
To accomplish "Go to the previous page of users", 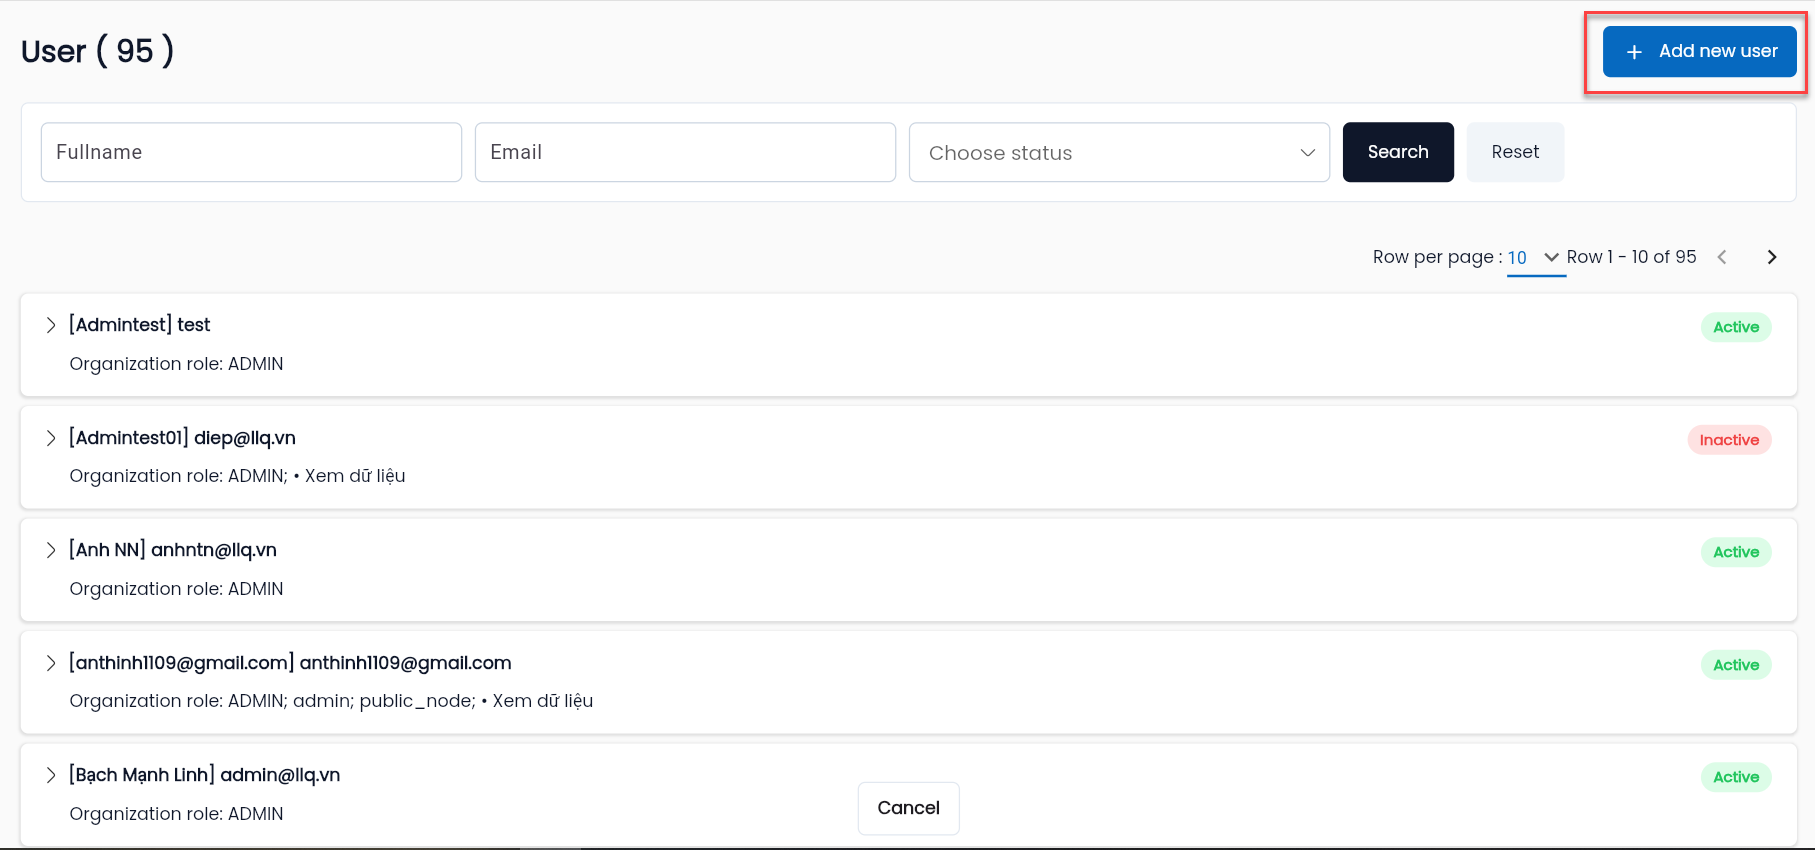I will (x=1722, y=257).
